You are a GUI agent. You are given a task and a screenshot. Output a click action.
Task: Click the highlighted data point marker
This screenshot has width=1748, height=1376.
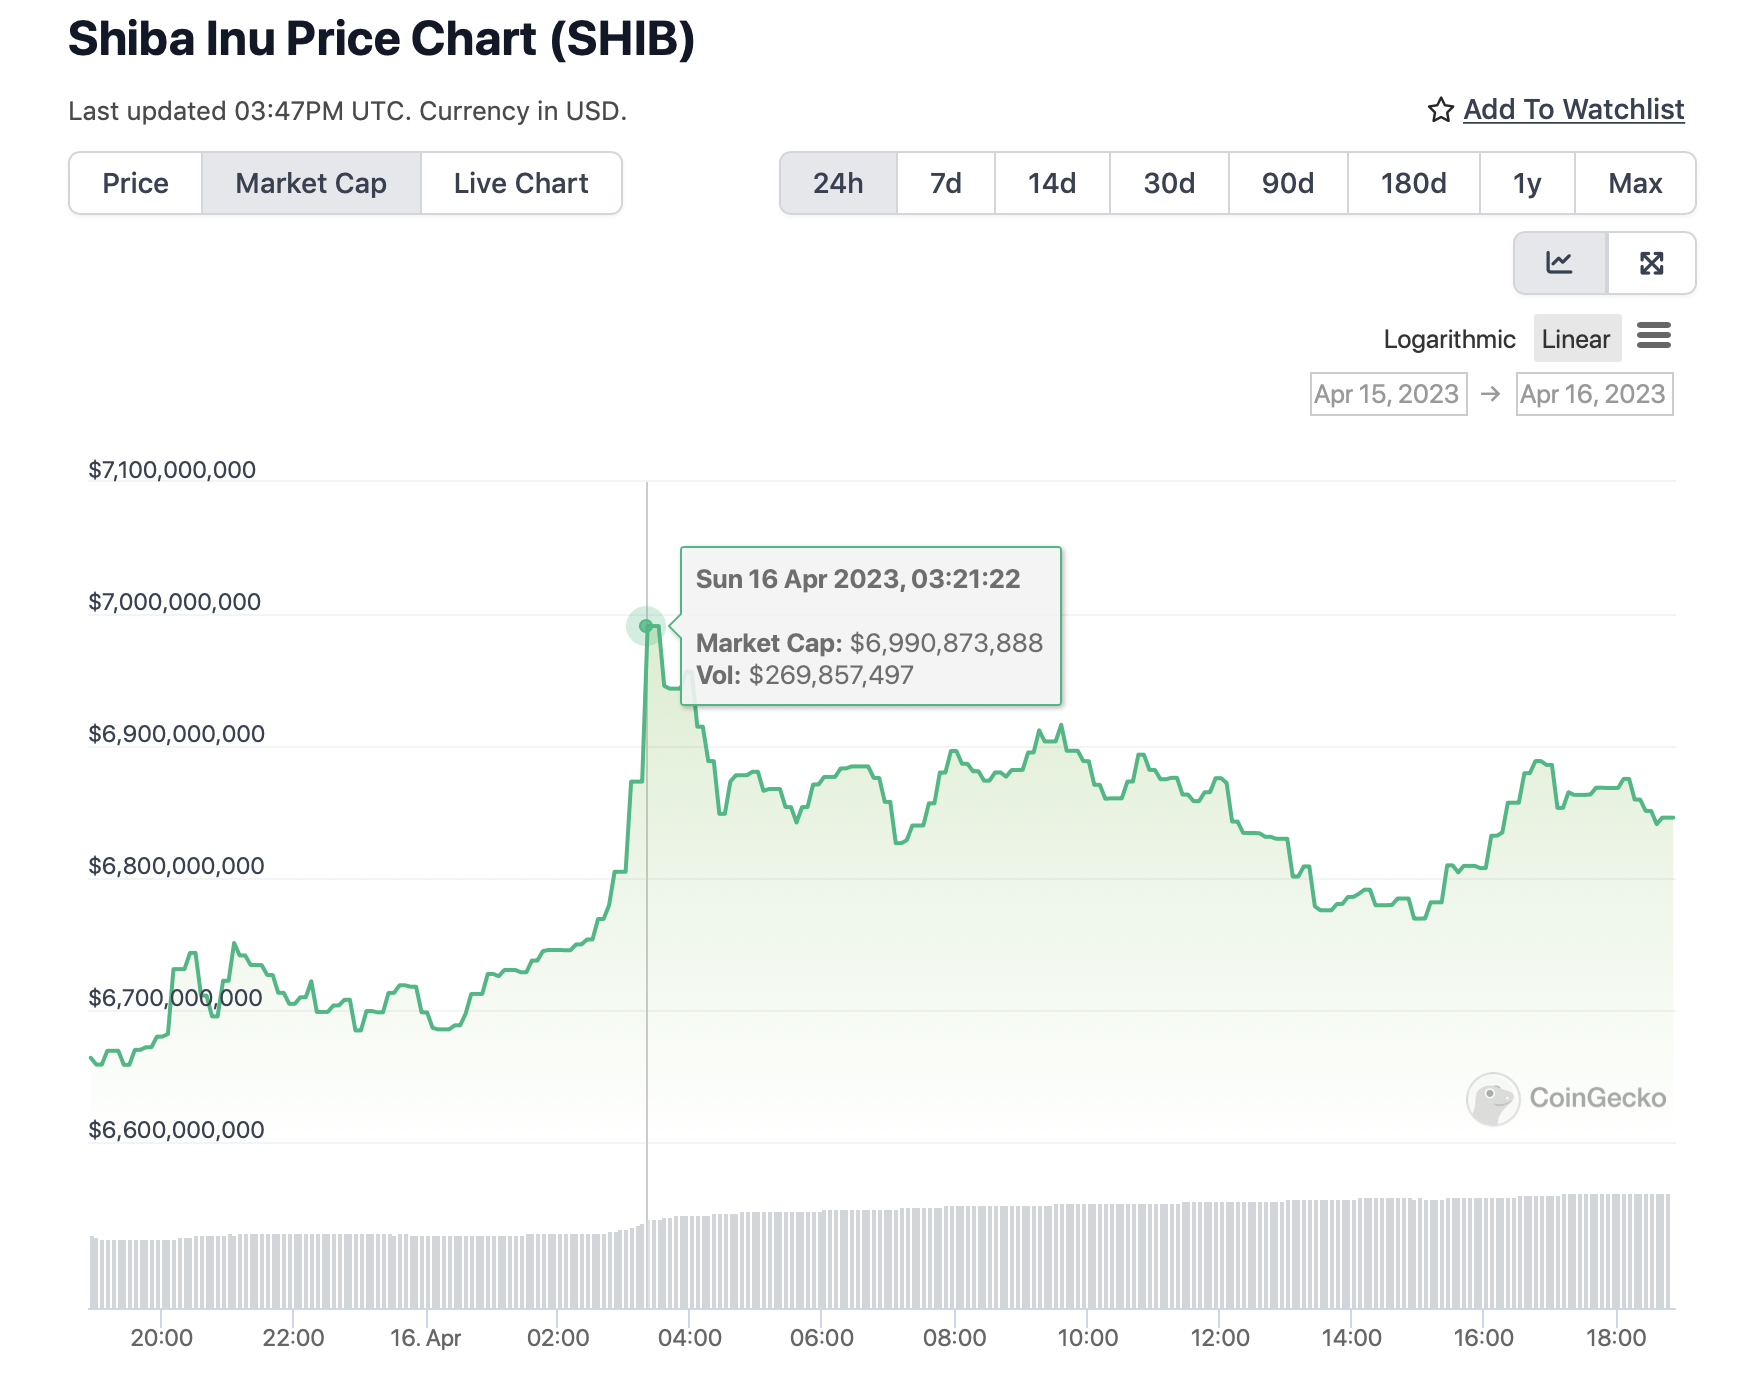tap(646, 626)
